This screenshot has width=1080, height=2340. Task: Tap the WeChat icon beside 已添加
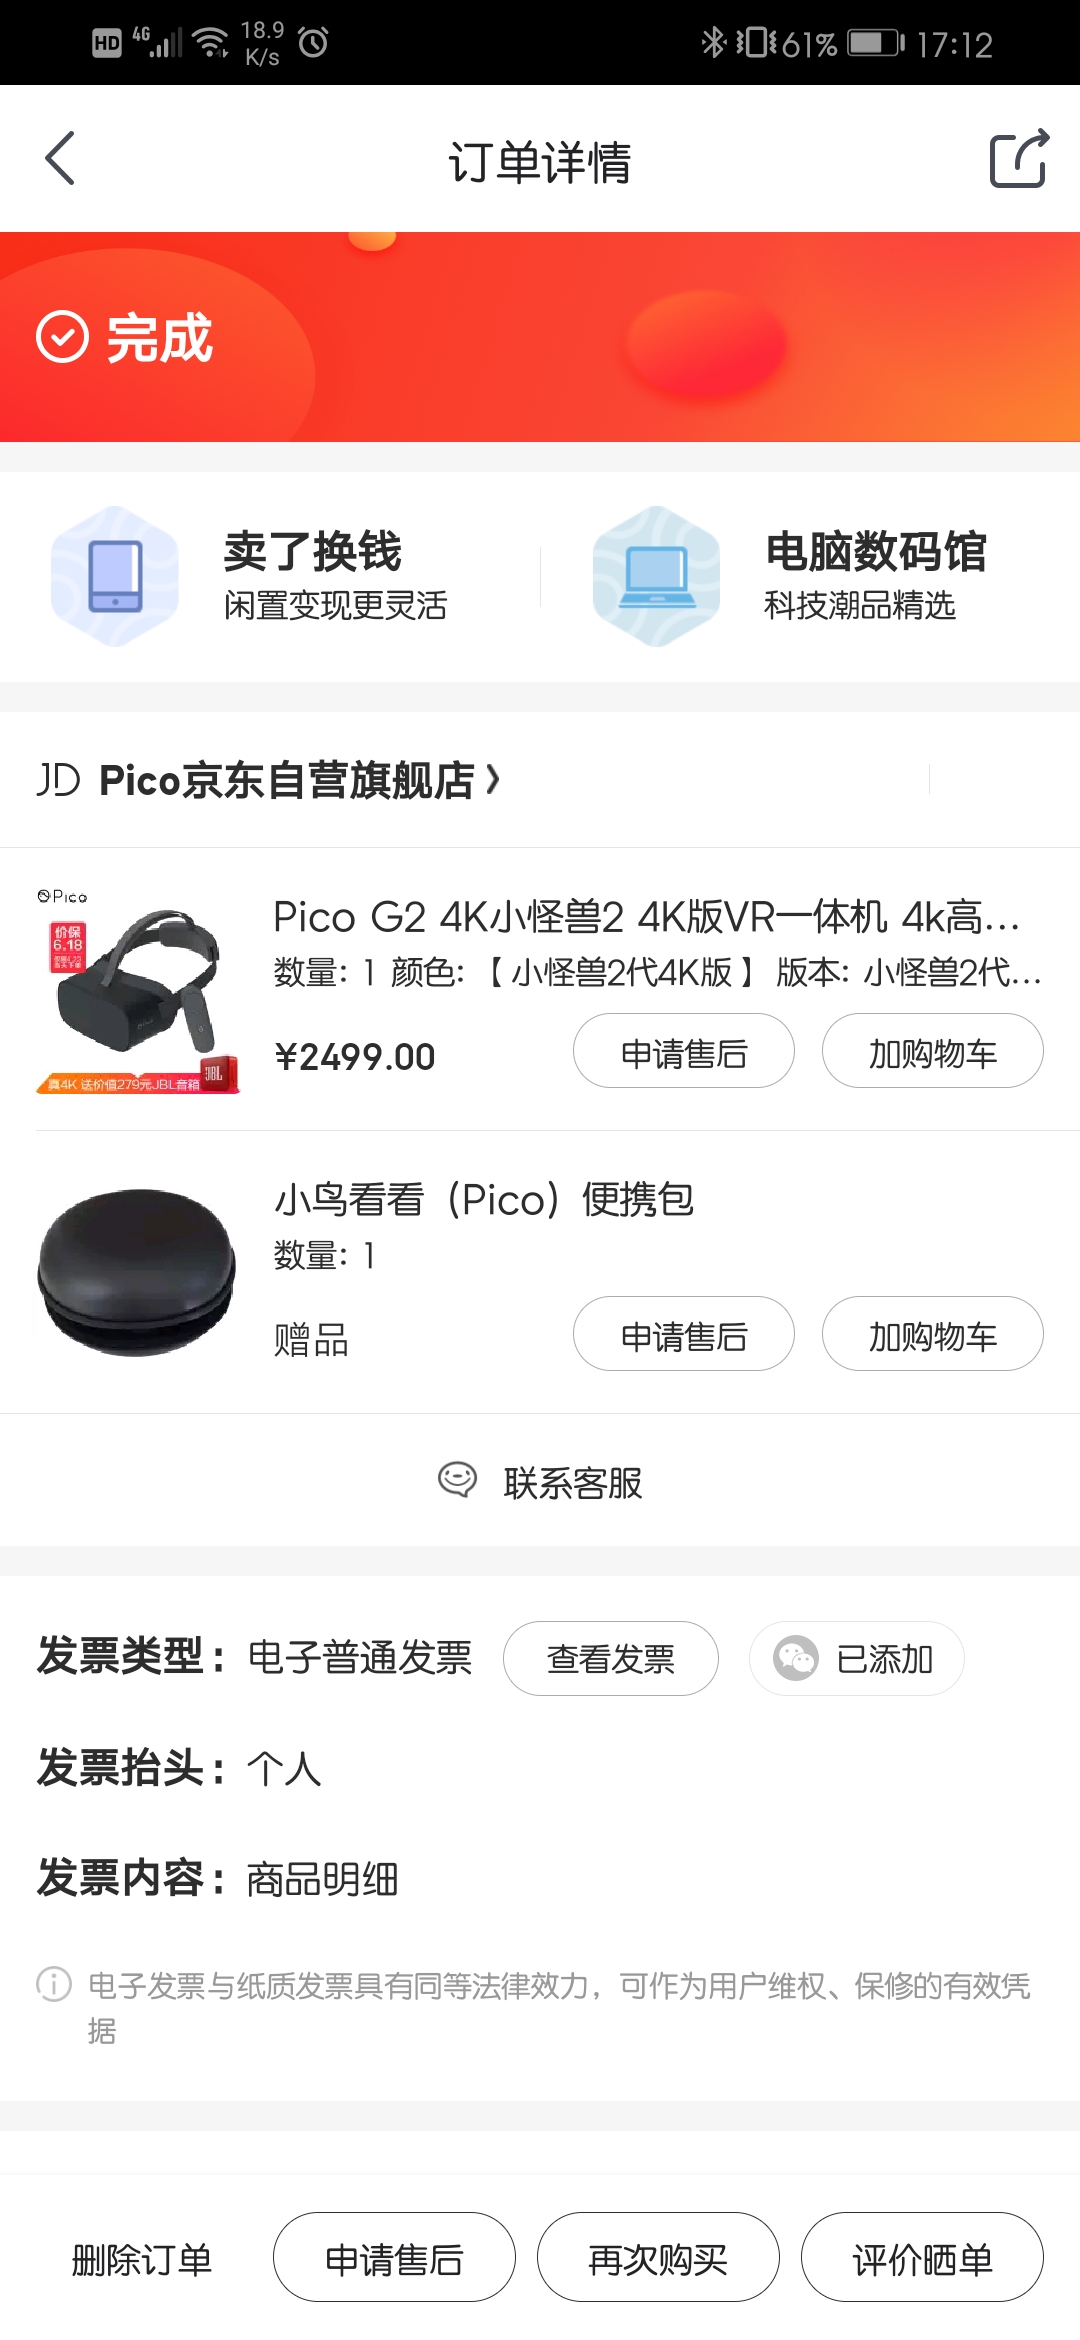[x=796, y=1659]
